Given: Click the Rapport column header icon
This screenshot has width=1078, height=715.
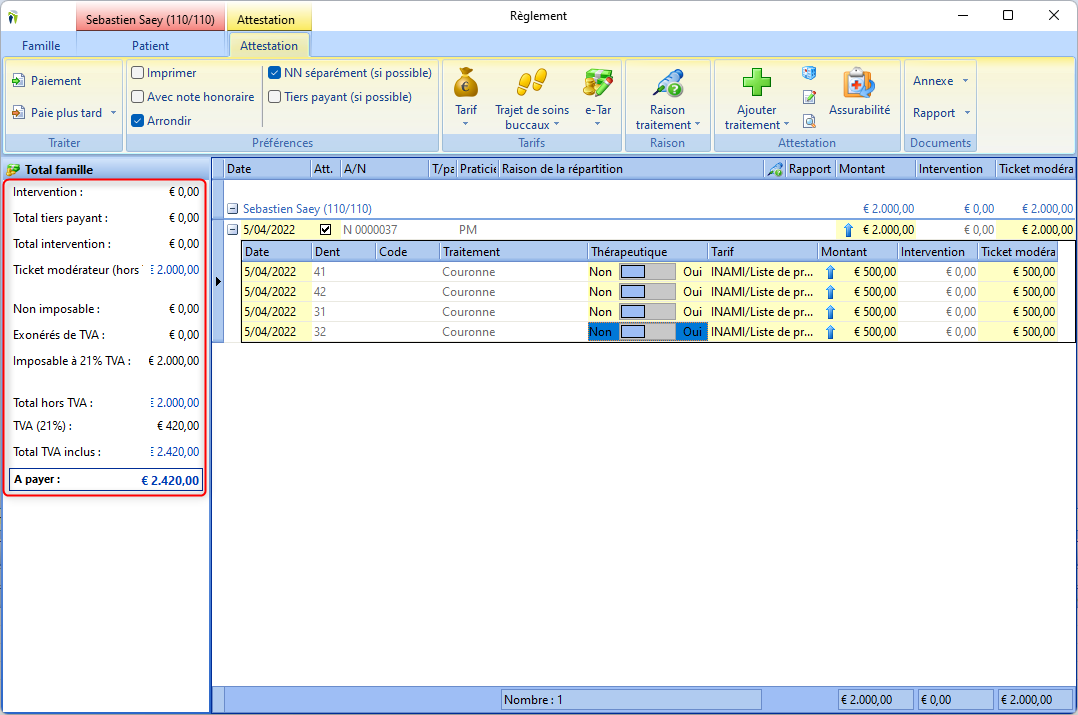Looking at the screenshot, I should (775, 169).
